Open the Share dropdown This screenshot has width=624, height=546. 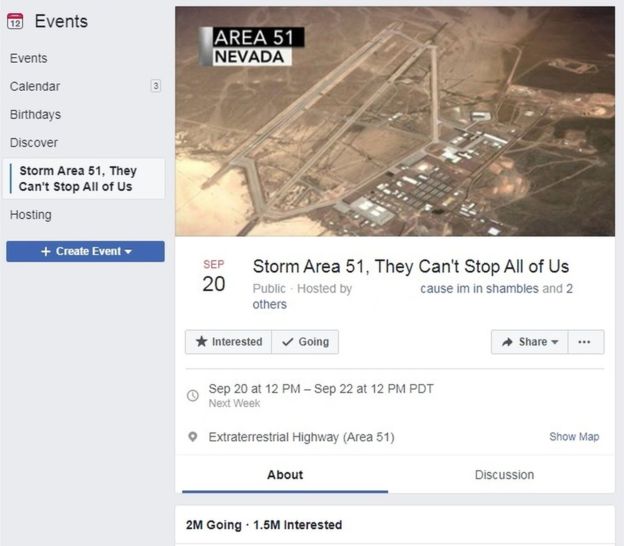[x=529, y=342]
